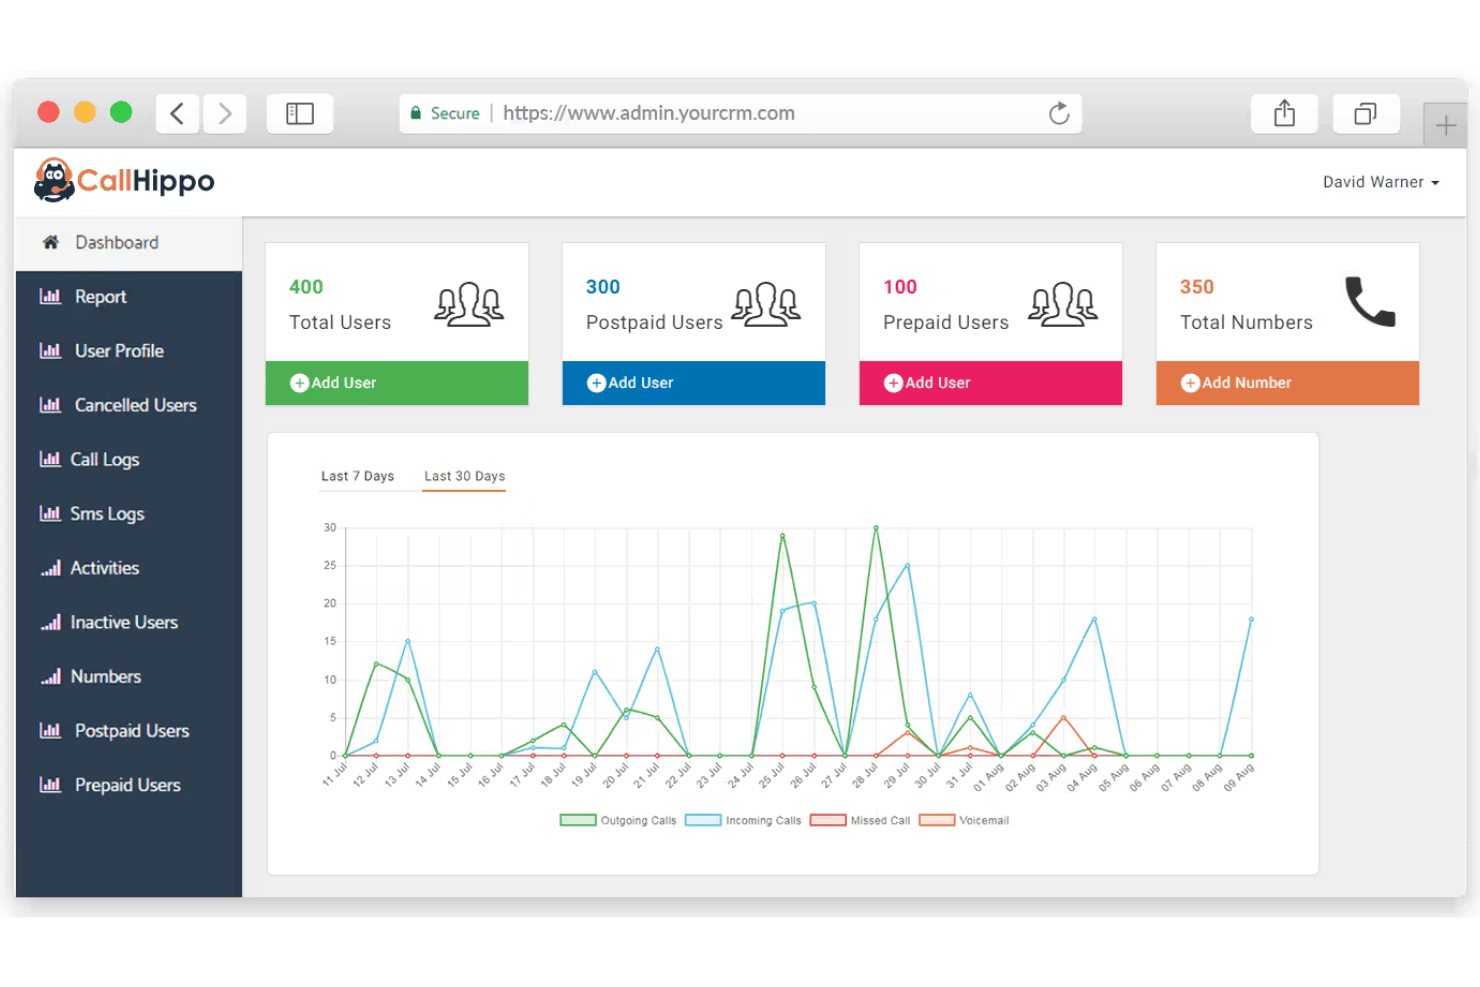Open Report in the sidebar
1480x987 pixels.
point(129,297)
